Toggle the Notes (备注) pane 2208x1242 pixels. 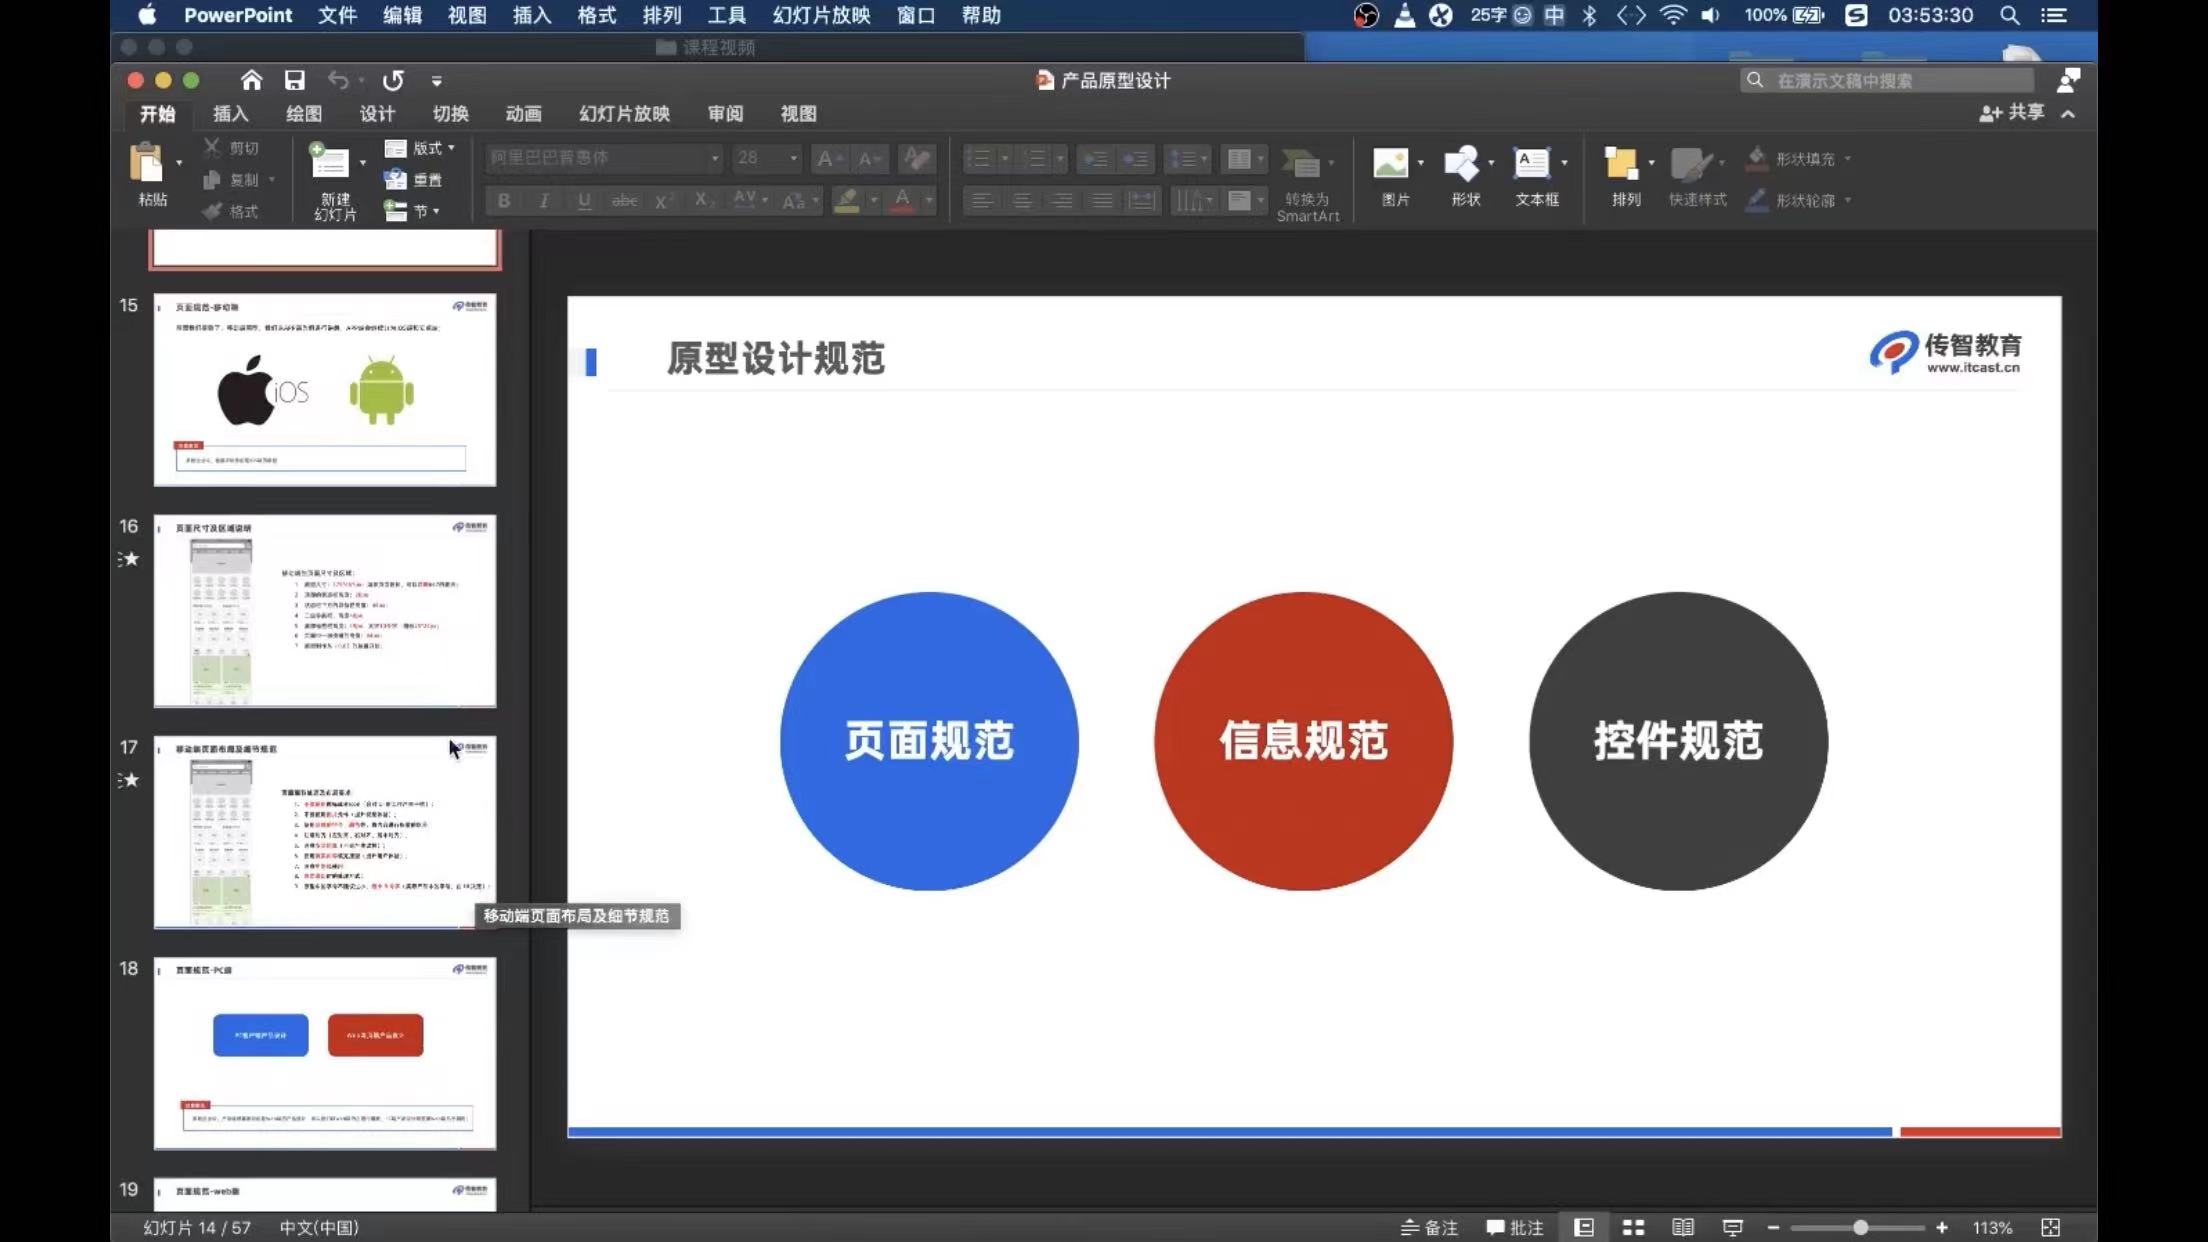point(1429,1227)
